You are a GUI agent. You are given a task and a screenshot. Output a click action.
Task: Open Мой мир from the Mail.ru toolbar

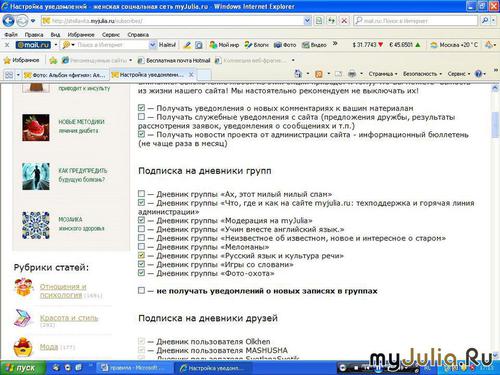[x=224, y=45]
